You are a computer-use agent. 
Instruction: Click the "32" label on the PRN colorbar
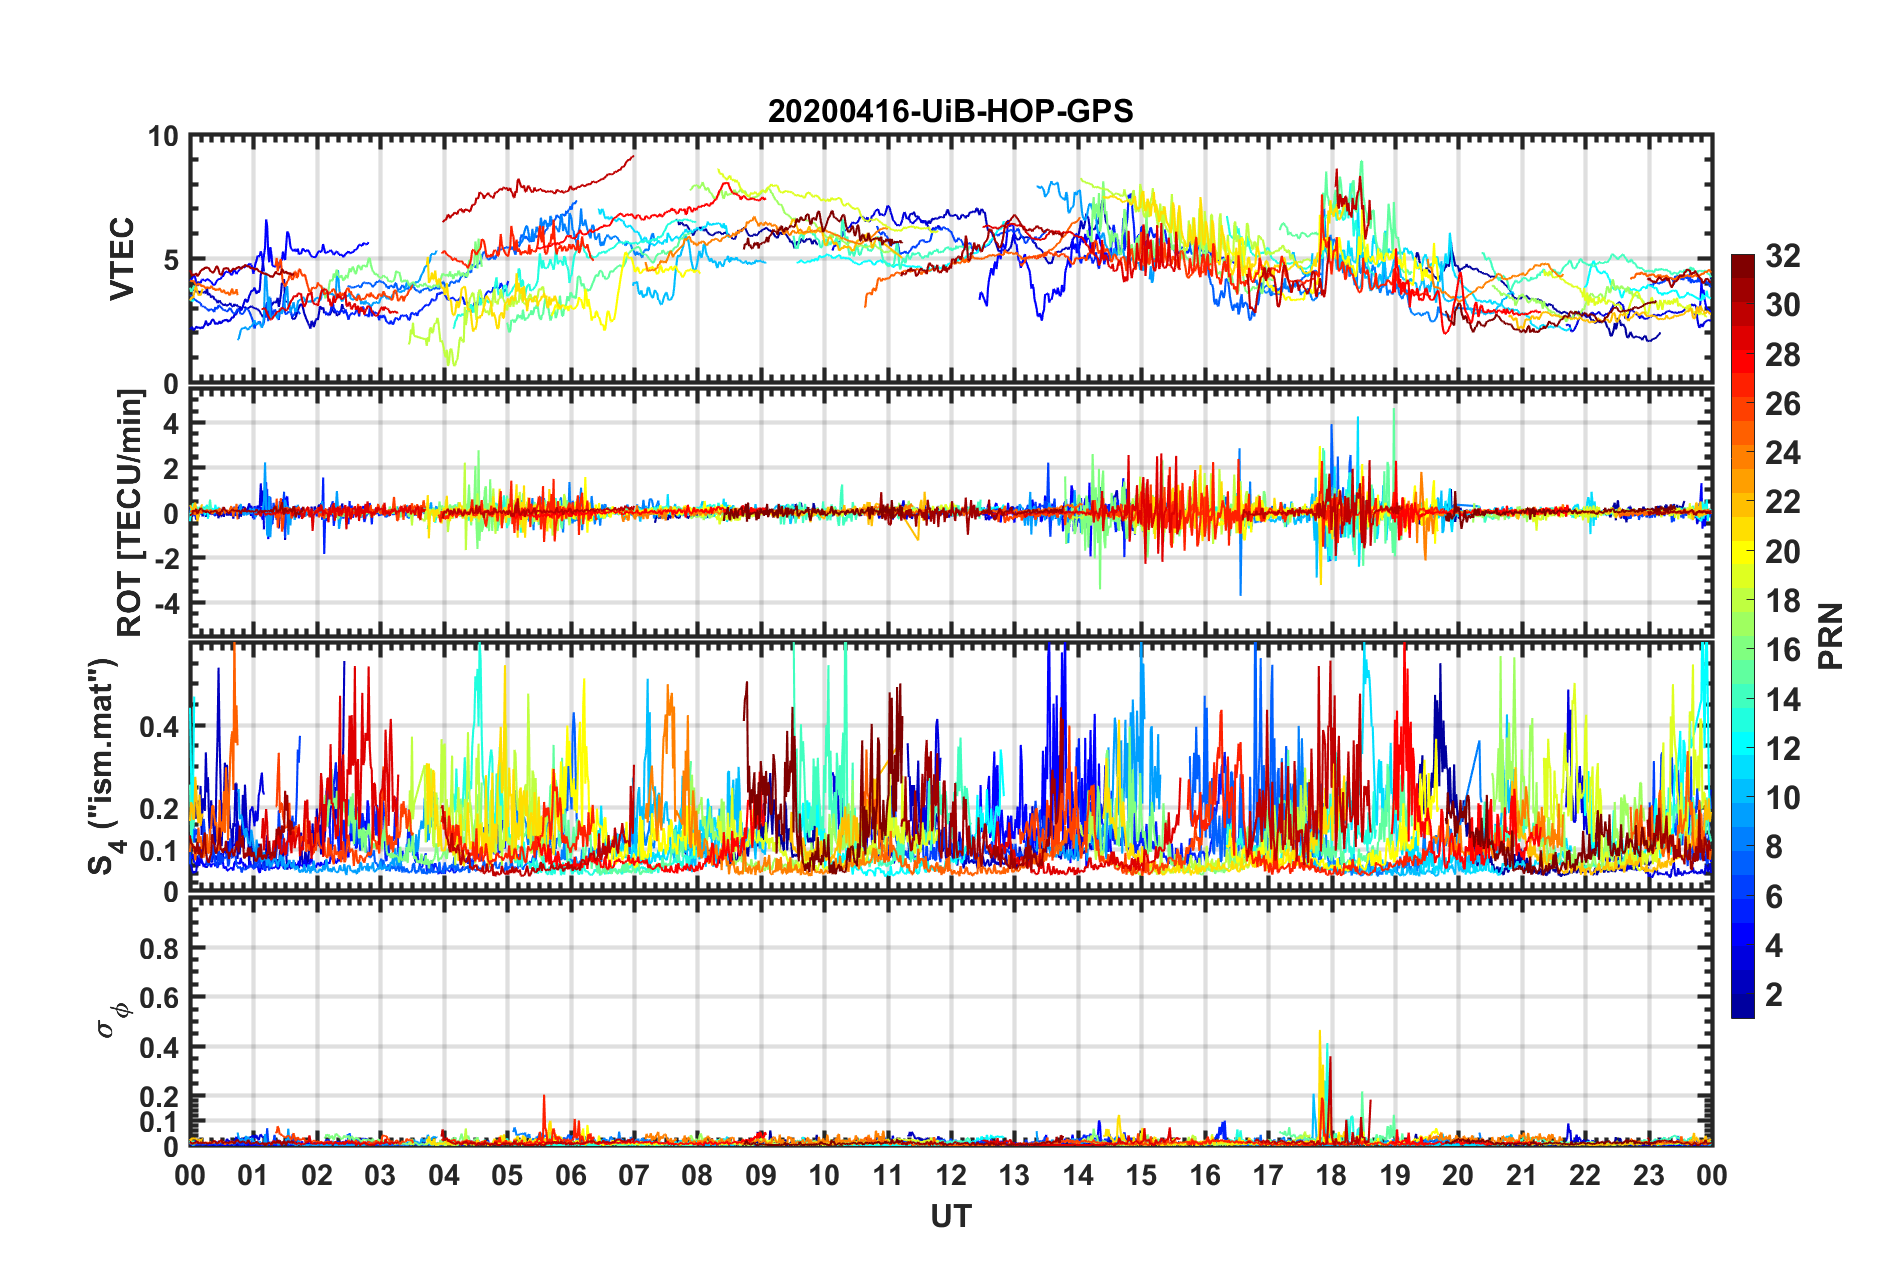[1781, 256]
